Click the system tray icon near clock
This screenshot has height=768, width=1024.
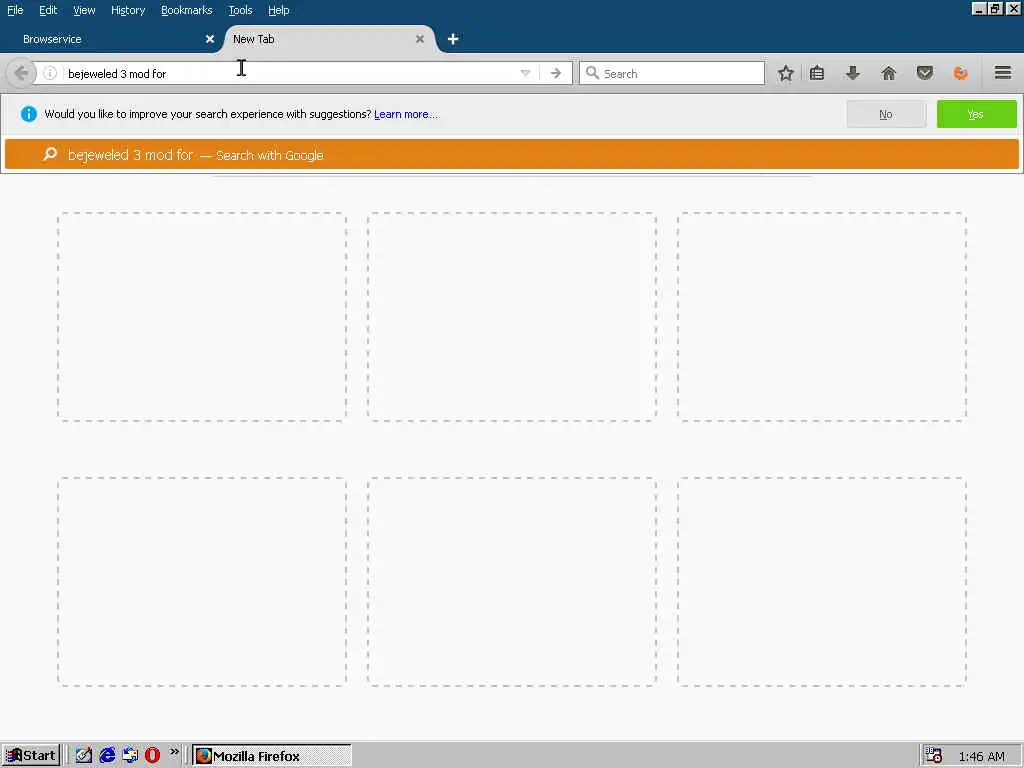click(934, 756)
